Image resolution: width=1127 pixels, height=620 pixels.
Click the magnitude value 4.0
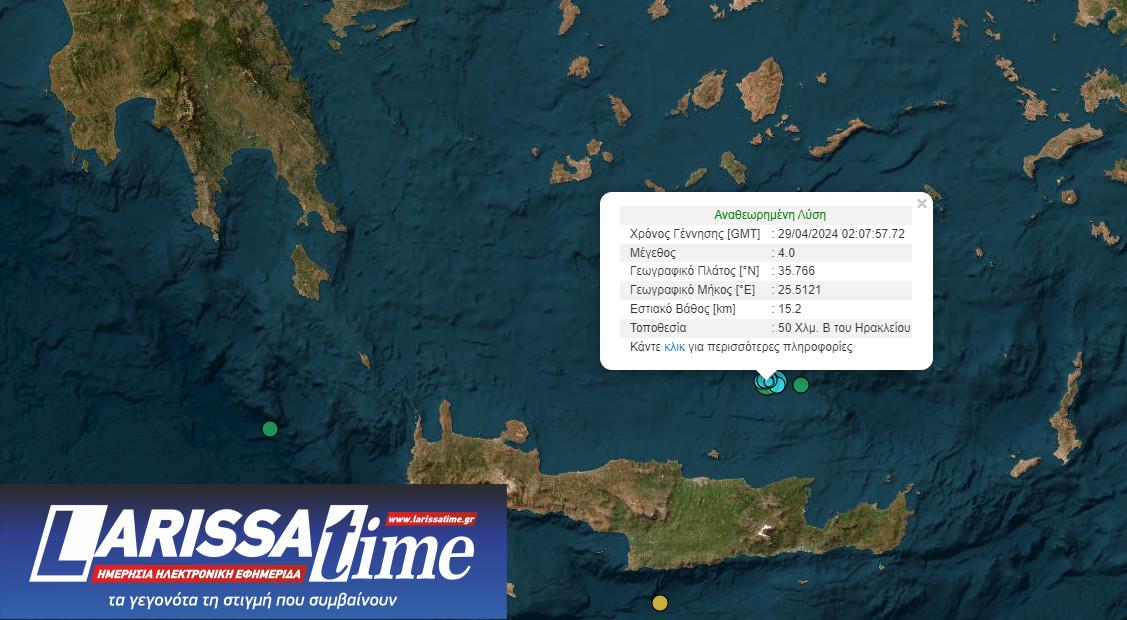pyautogui.click(x=786, y=253)
